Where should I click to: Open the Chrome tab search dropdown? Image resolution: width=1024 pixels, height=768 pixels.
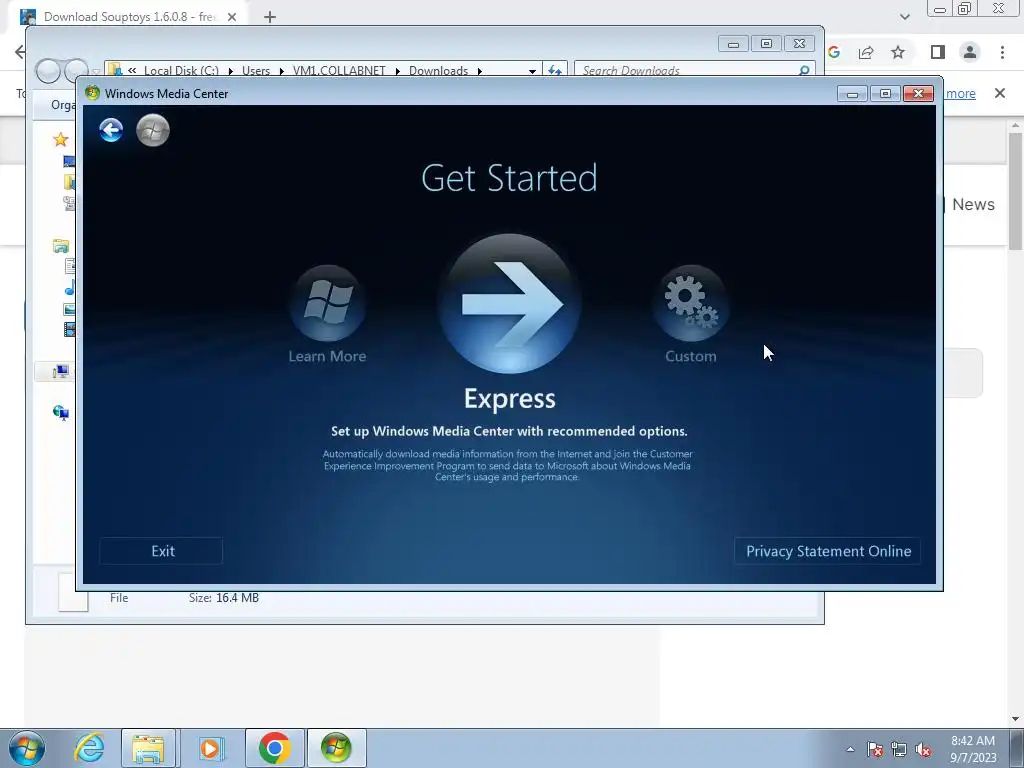[904, 17]
